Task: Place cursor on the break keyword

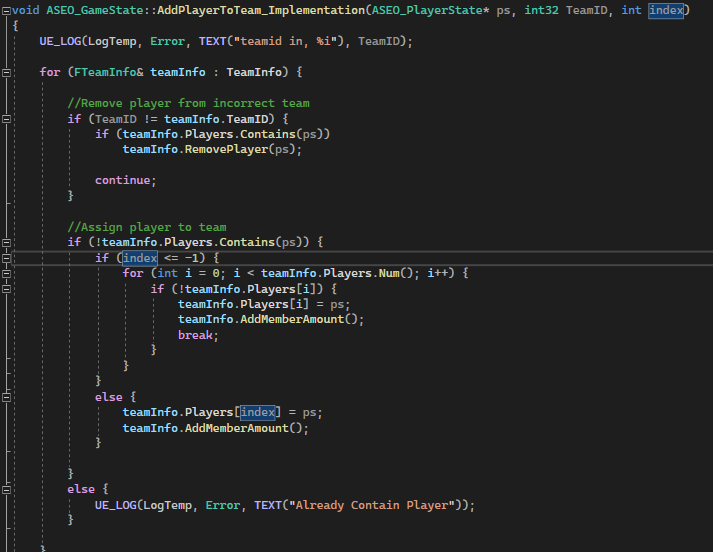Action: [197, 335]
